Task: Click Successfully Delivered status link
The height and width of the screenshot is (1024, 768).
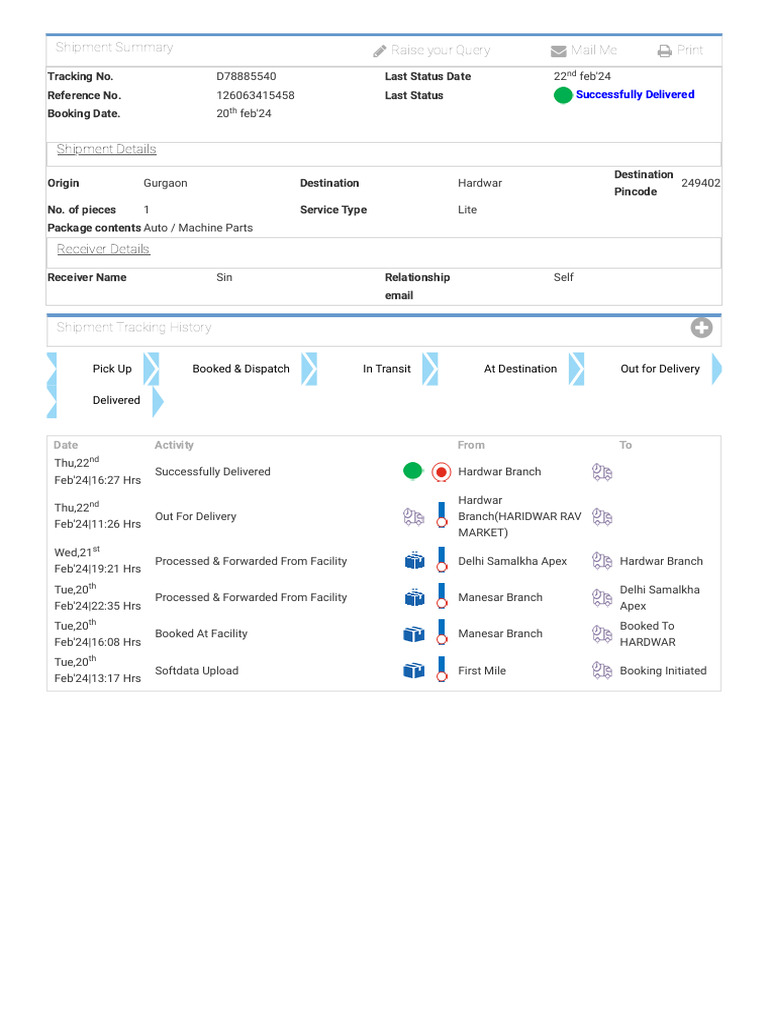Action: (635, 95)
